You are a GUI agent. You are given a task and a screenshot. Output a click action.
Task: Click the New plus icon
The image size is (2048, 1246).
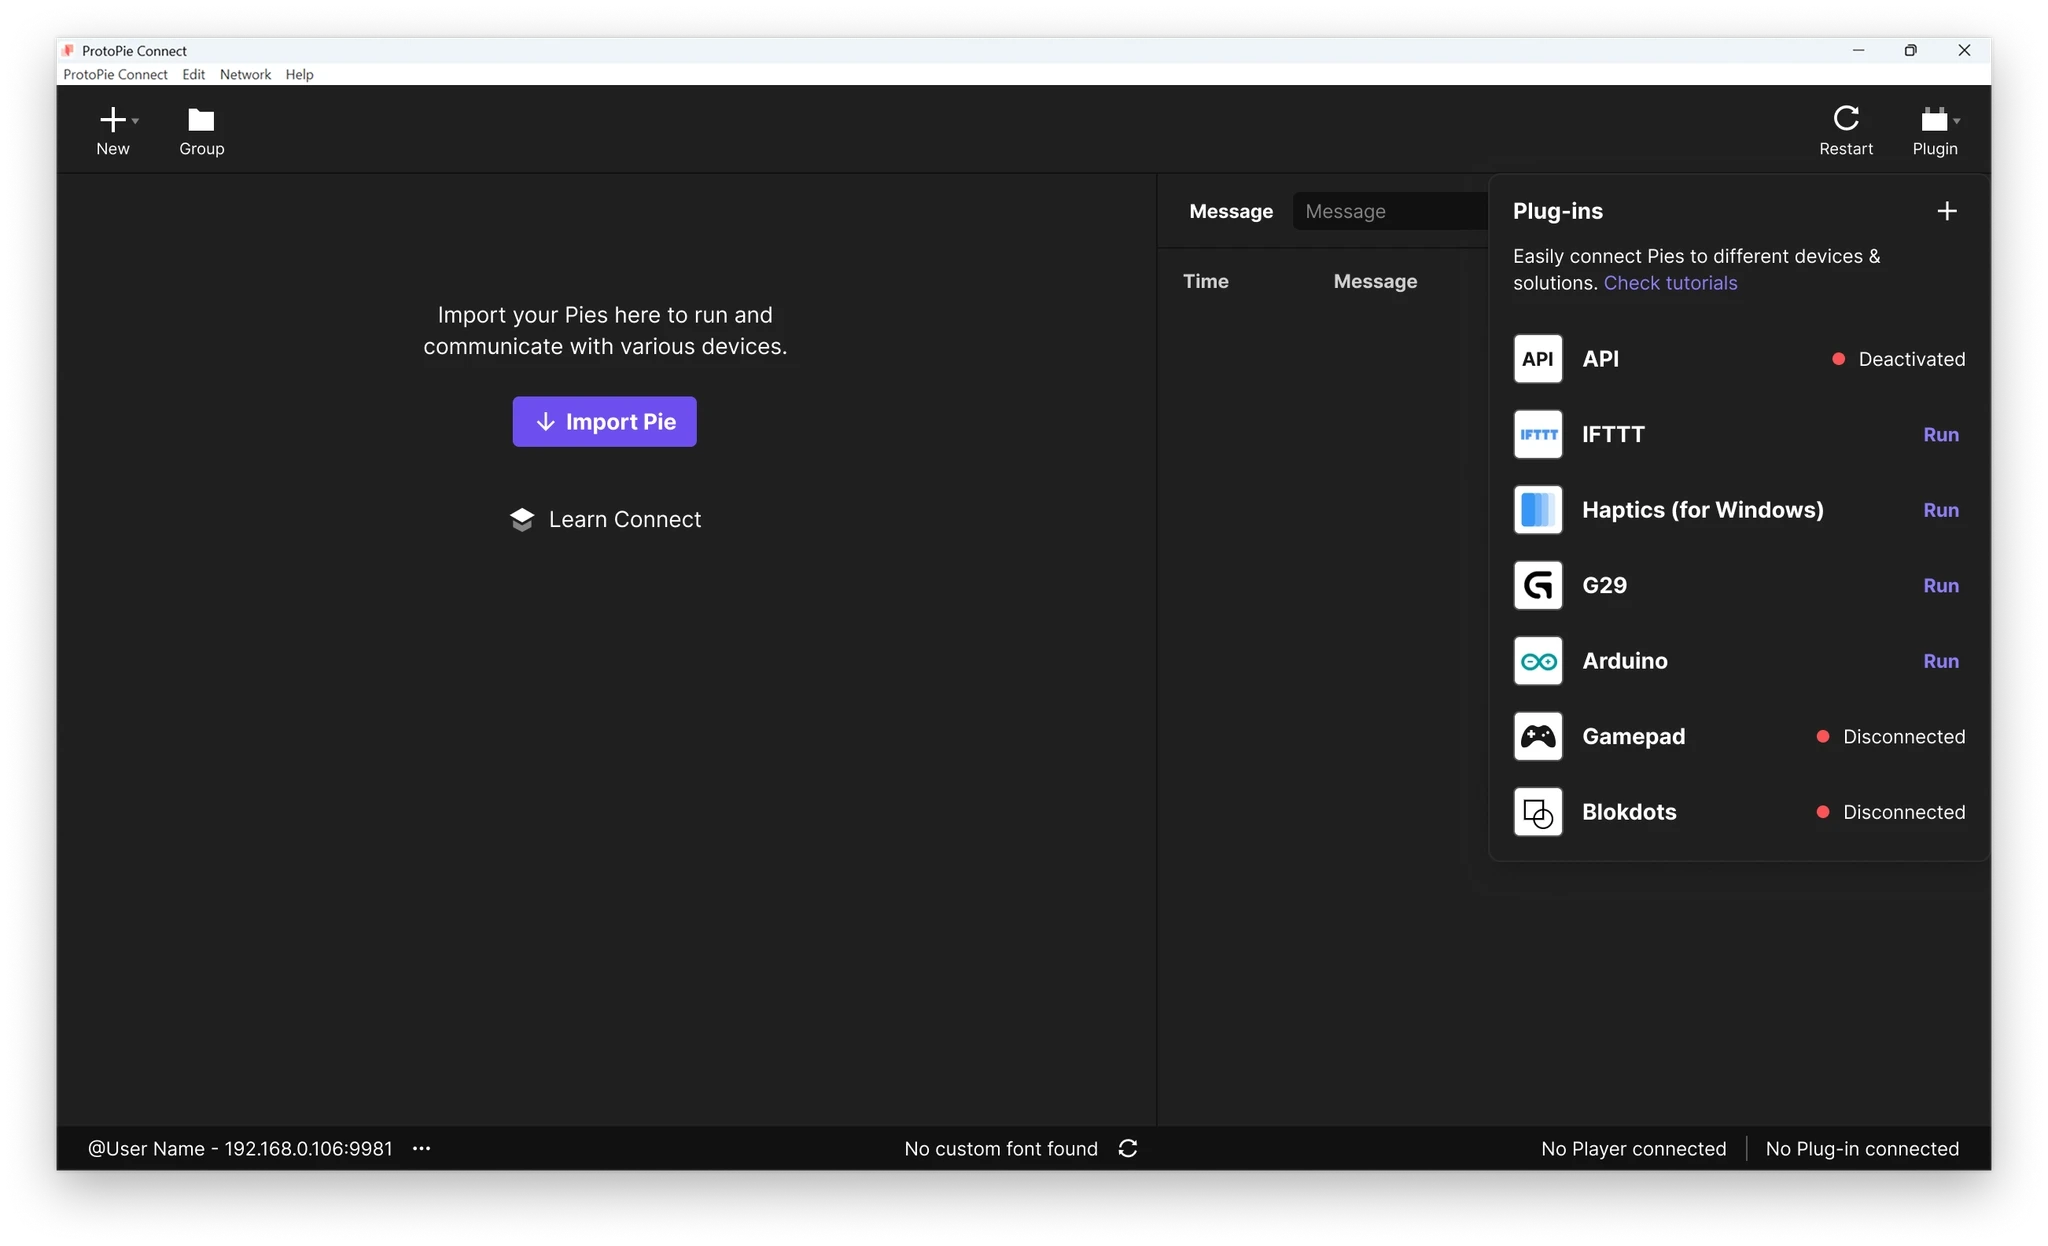click(x=113, y=120)
